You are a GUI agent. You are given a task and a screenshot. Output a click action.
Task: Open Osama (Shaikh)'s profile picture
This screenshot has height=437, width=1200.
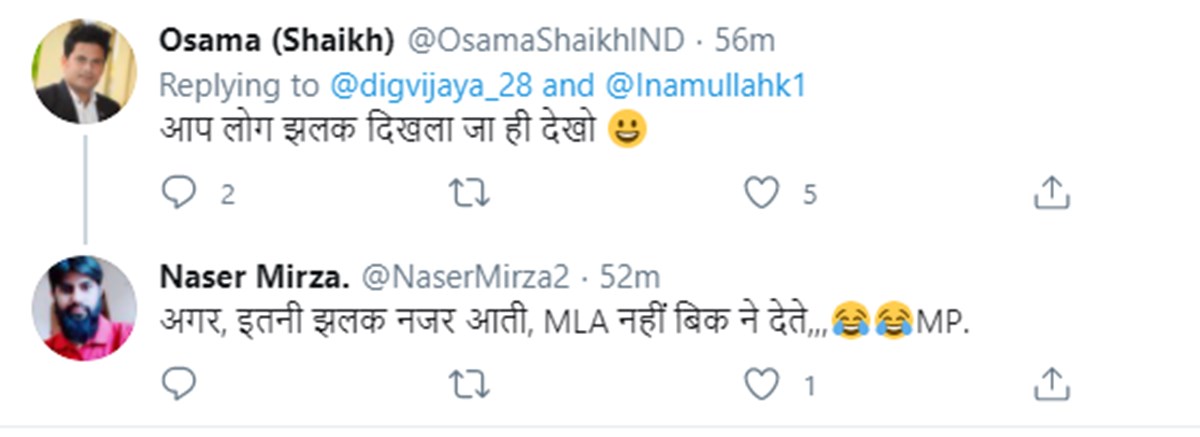[x=84, y=71]
